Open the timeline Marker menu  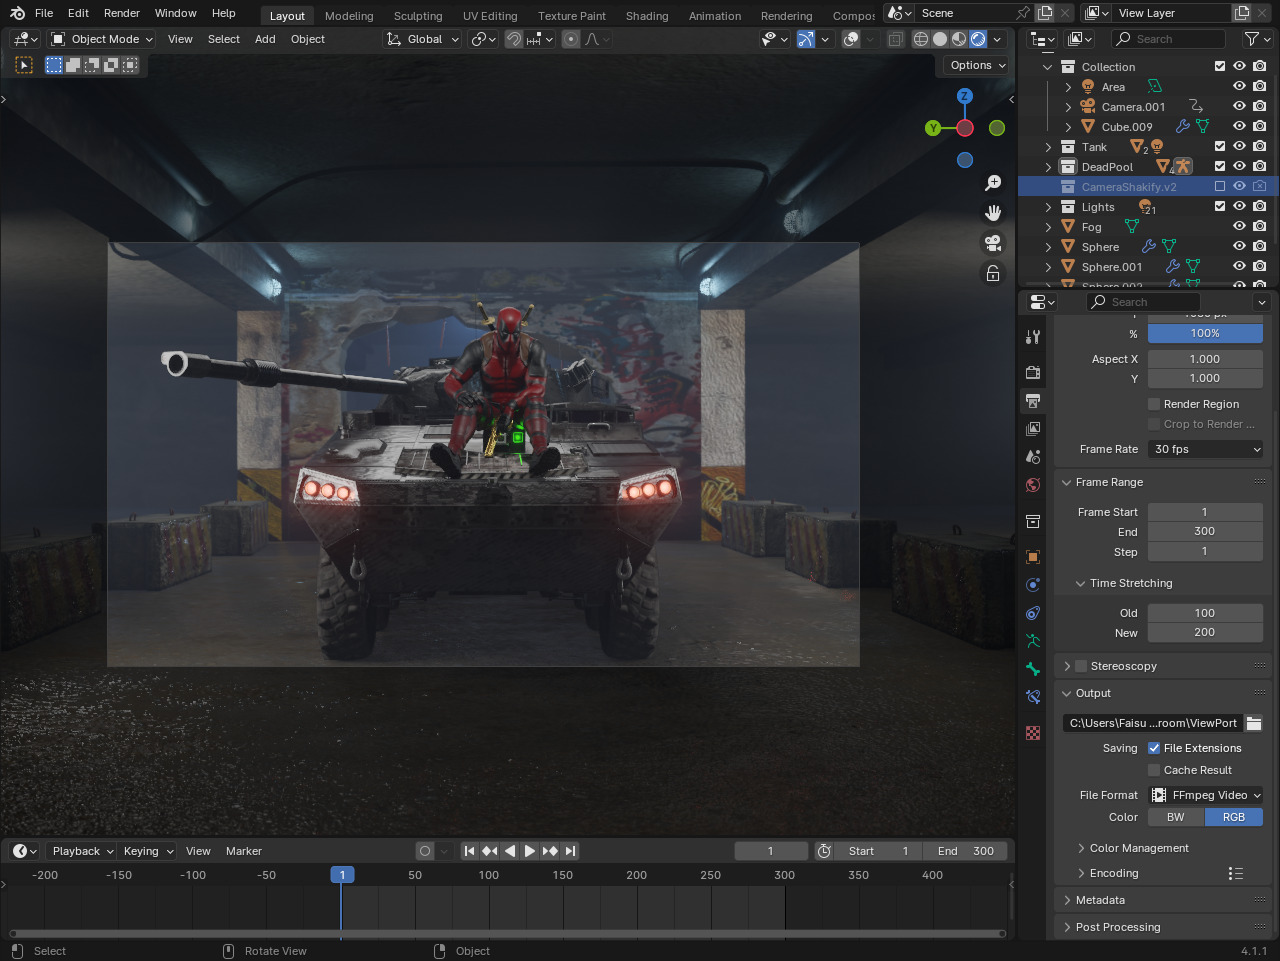pyautogui.click(x=244, y=851)
